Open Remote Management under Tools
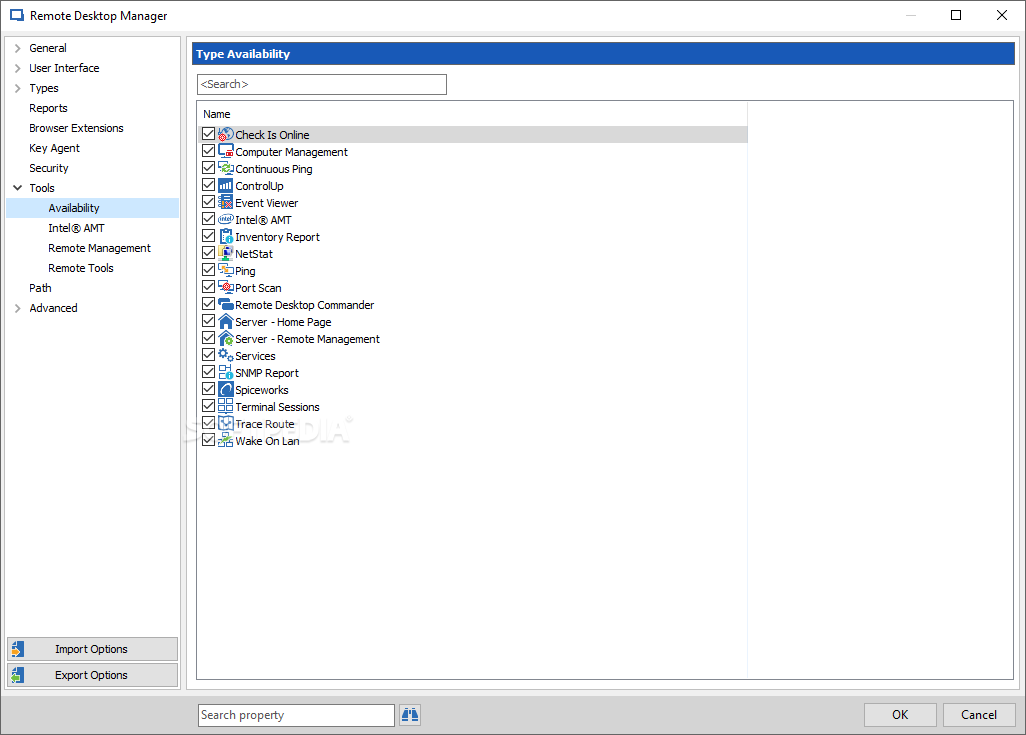 pyautogui.click(x=99, y=248)
